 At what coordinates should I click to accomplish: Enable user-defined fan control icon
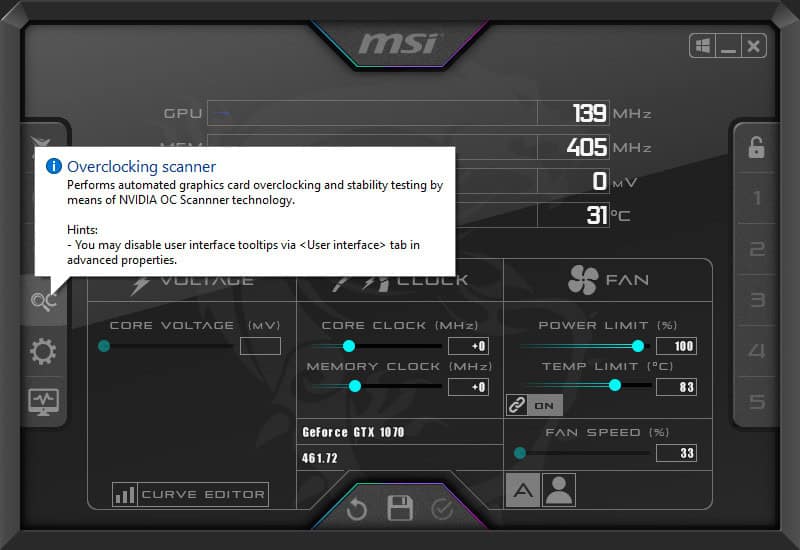559,490
